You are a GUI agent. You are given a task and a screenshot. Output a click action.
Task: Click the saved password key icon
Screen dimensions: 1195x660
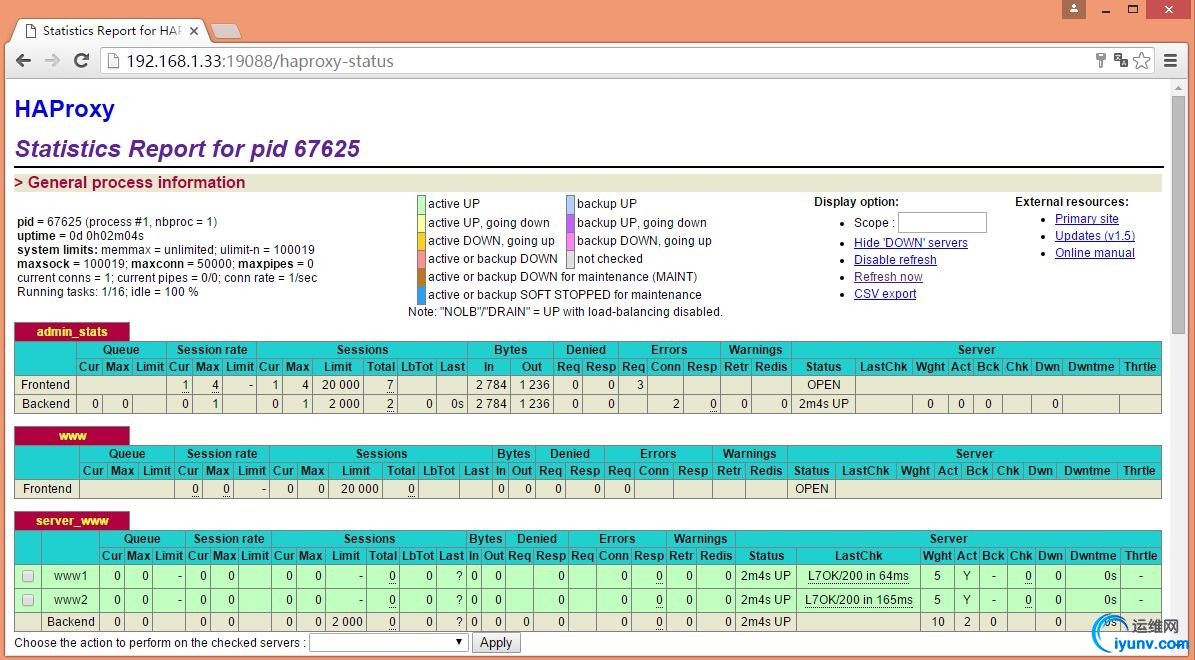click(x=1100, y=61)
